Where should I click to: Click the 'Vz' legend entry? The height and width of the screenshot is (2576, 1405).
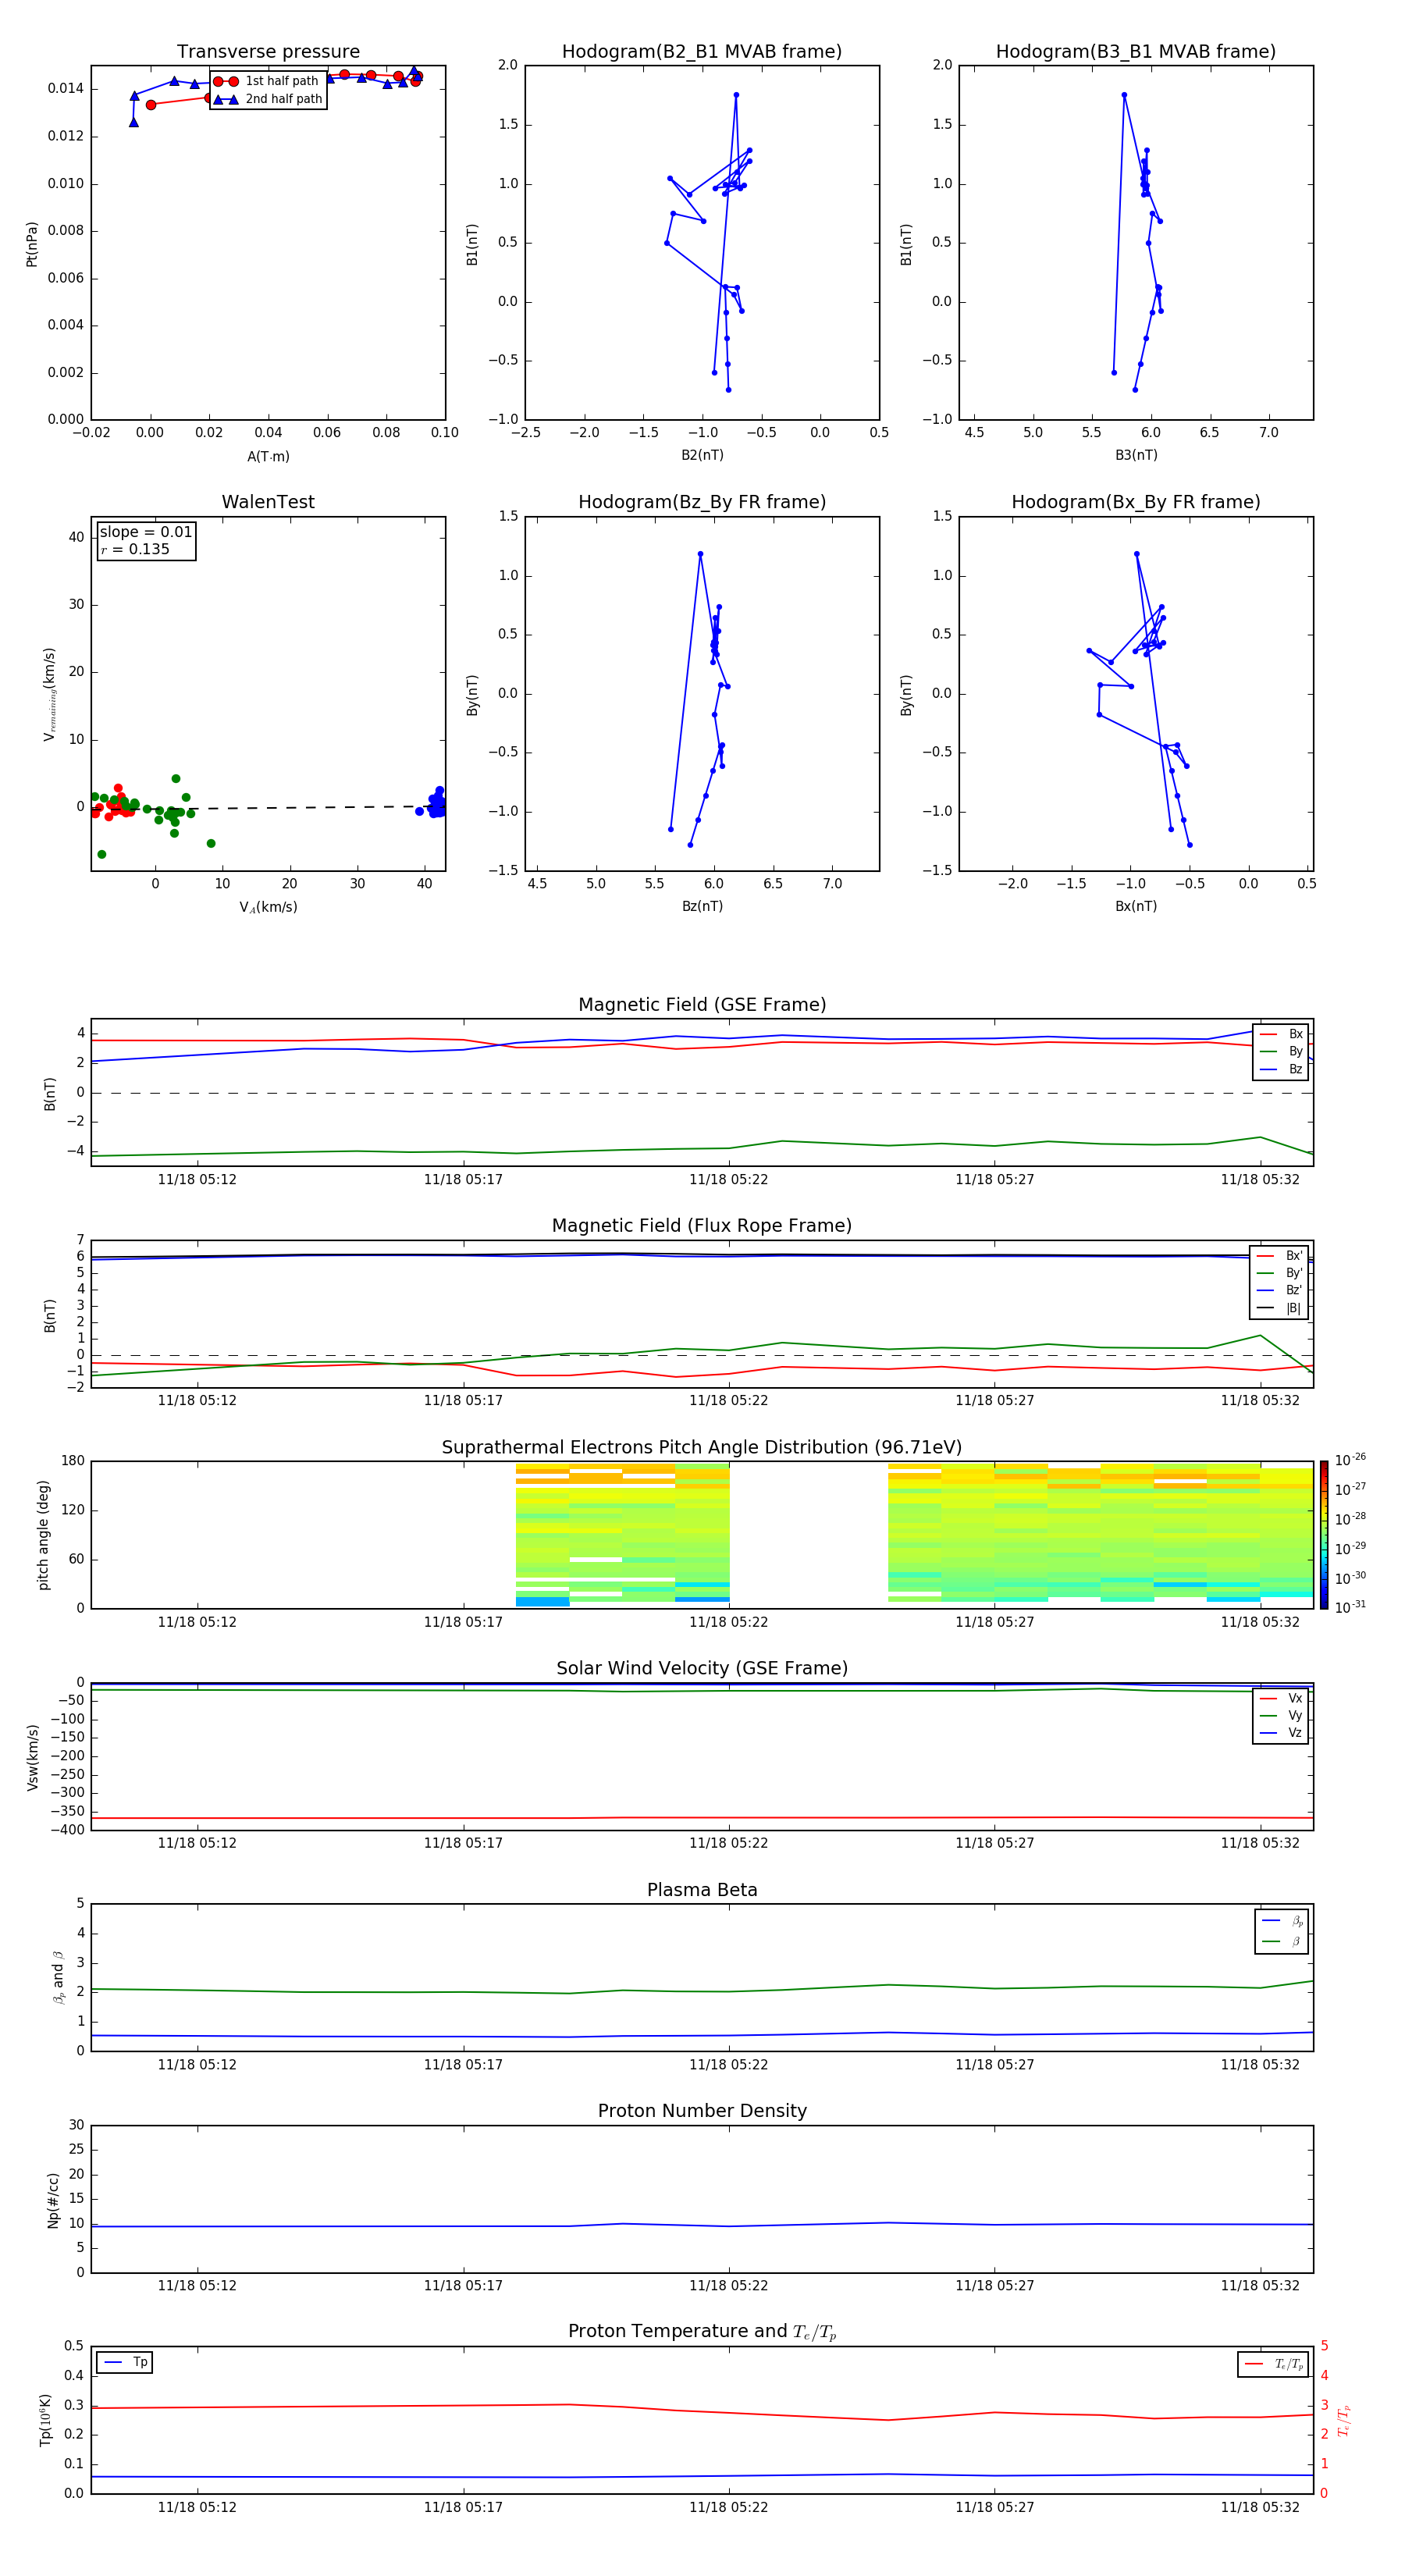[x=1281, y=1733]
